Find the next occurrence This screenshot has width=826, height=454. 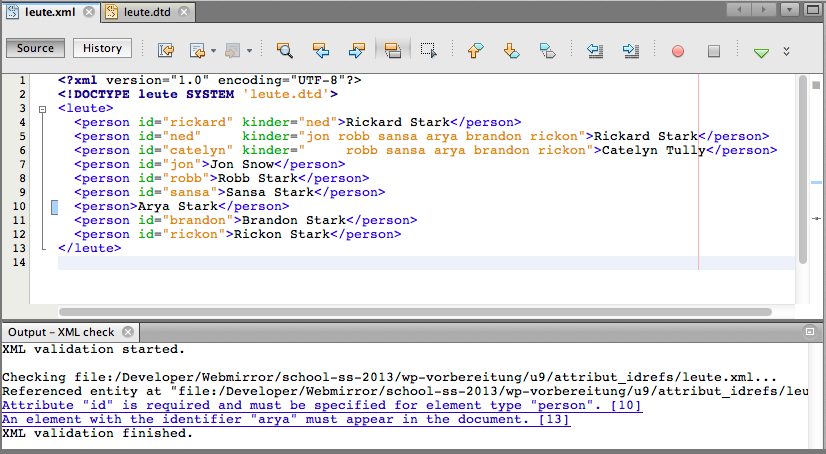357,51
